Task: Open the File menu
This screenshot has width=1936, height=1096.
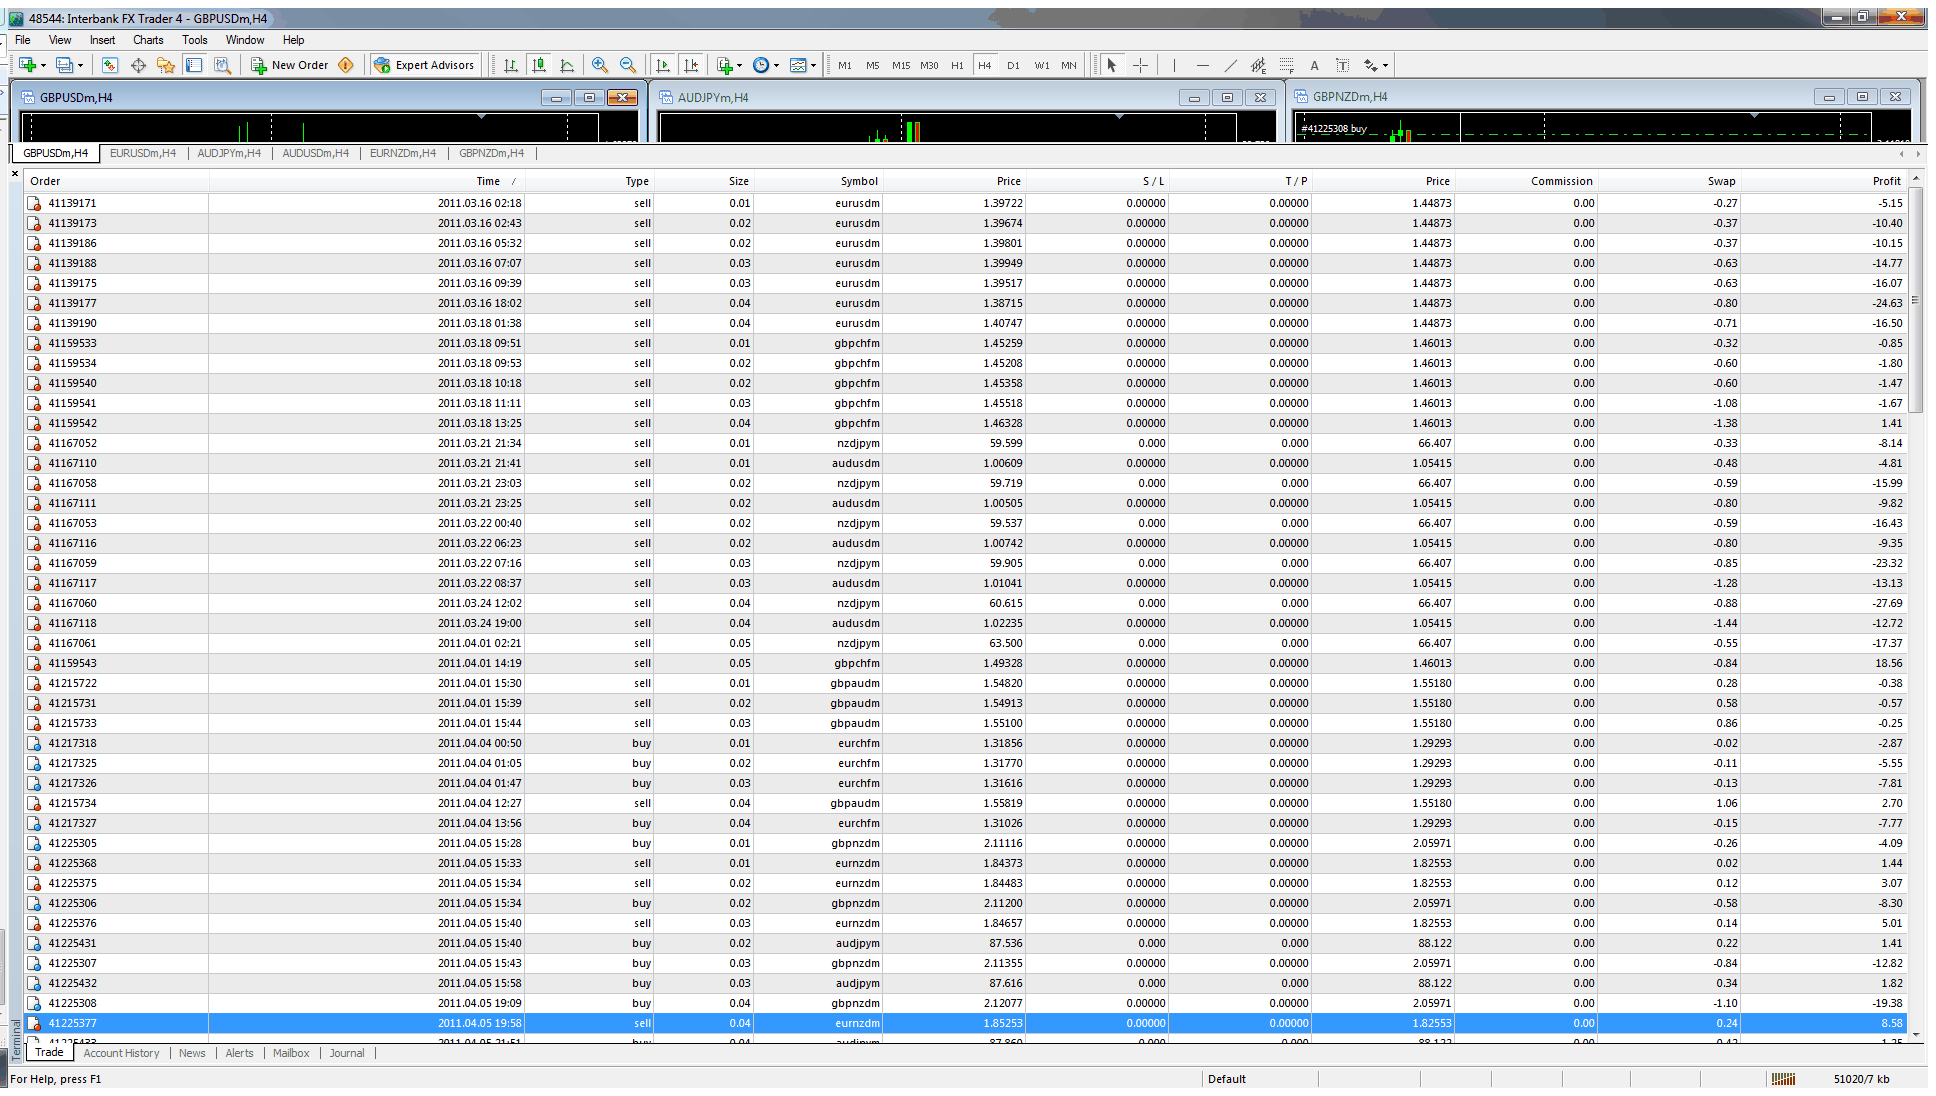Action: (23, 40)
